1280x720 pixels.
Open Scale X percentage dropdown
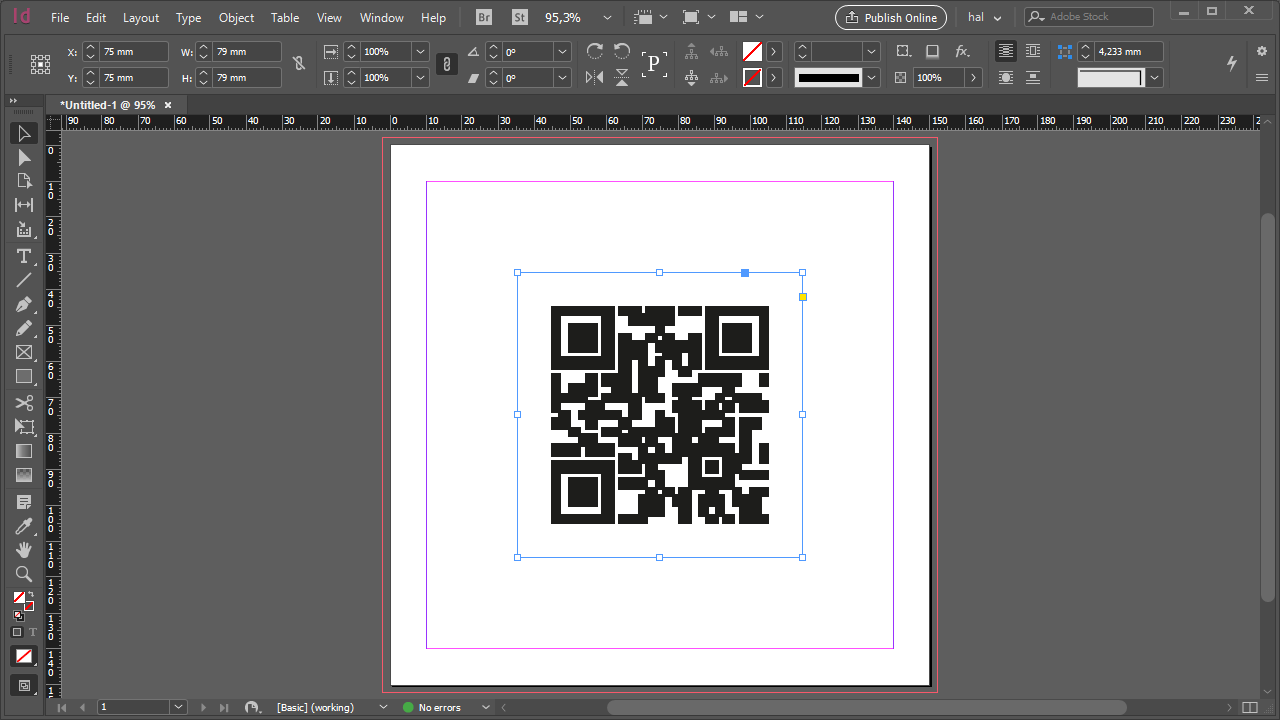coord(420,51)
